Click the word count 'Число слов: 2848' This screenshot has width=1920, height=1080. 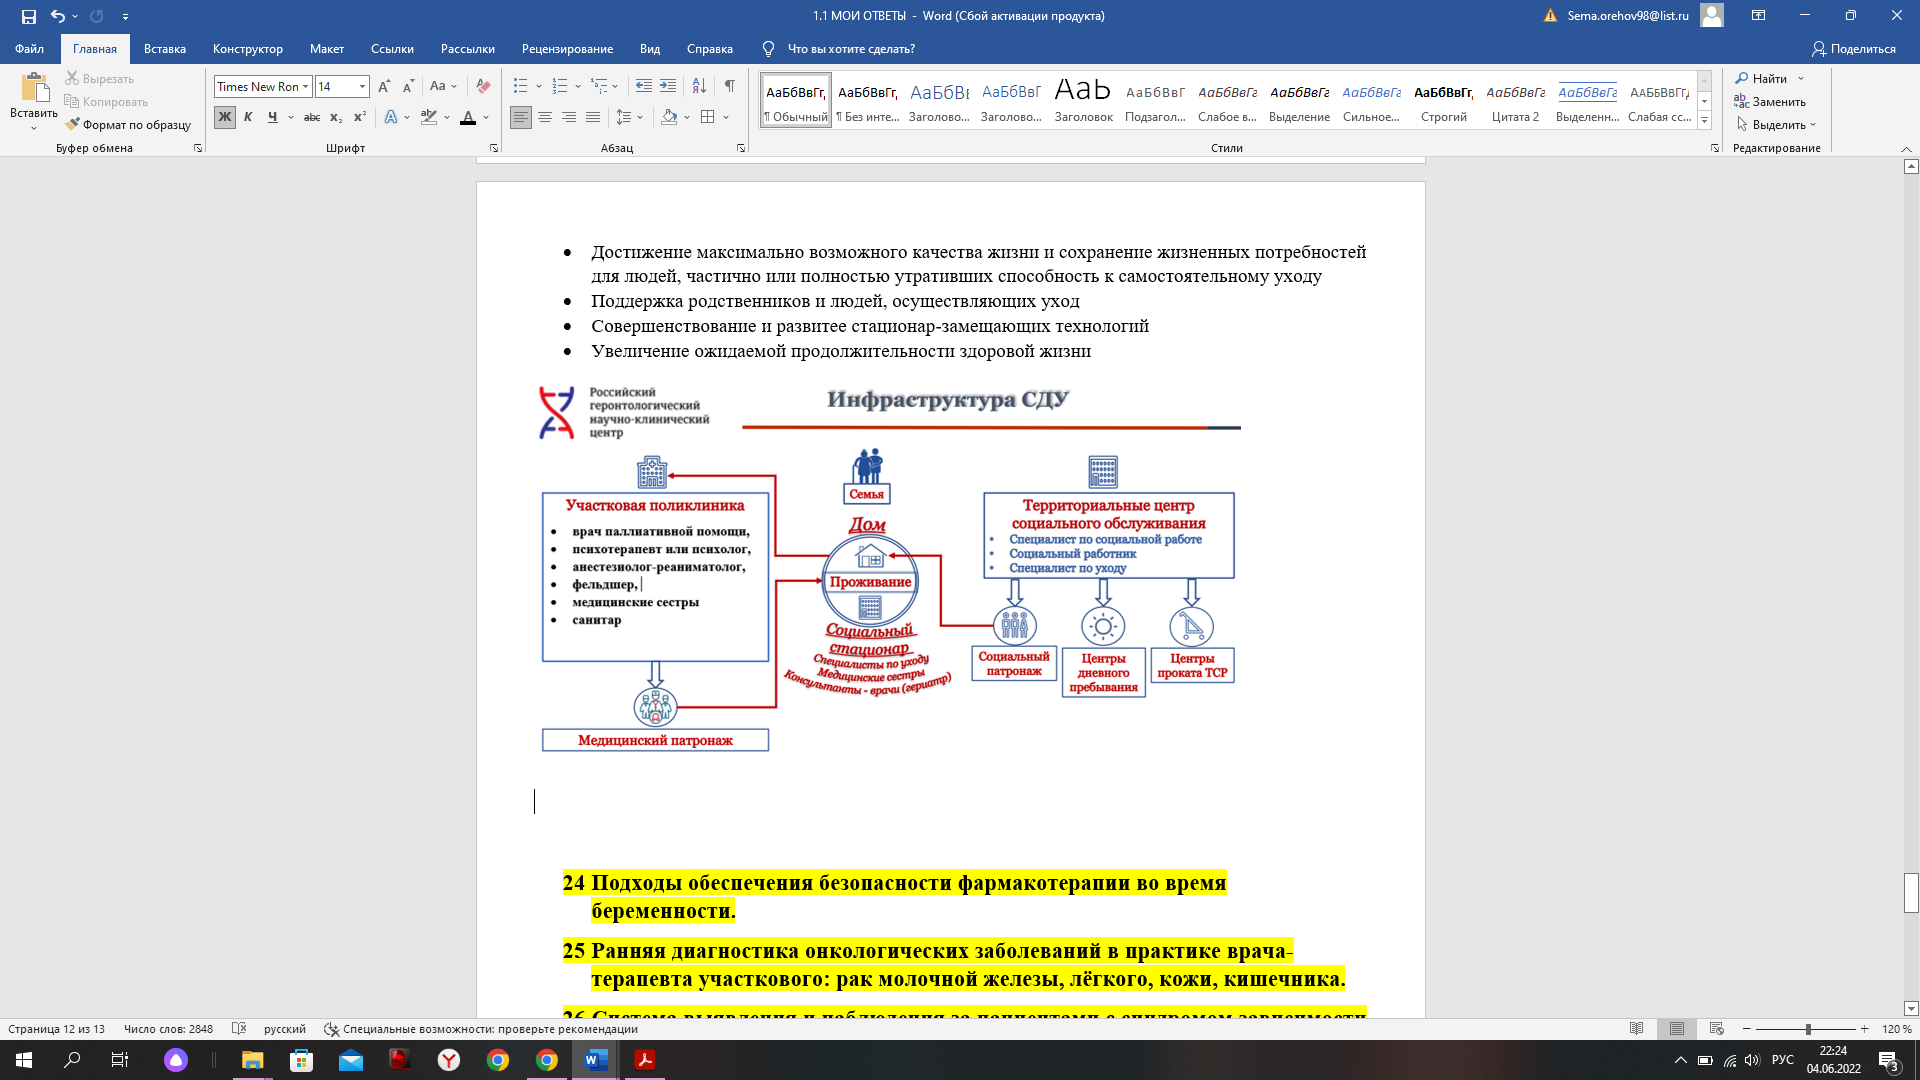point(168,1029)
